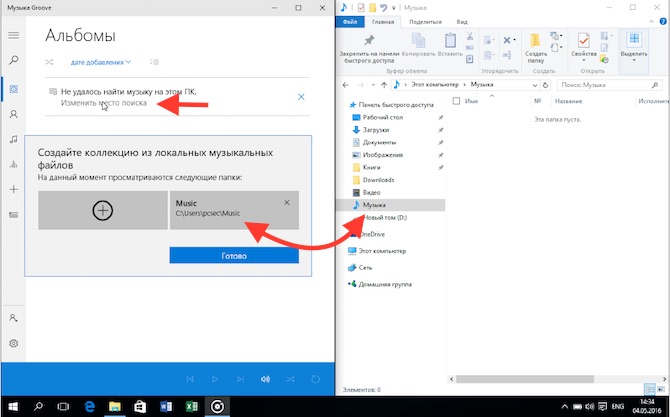Toggle select-all checkbox in column header
This screenshot has height=417, width=670.
pyautogui.click(x=456, y=101)
